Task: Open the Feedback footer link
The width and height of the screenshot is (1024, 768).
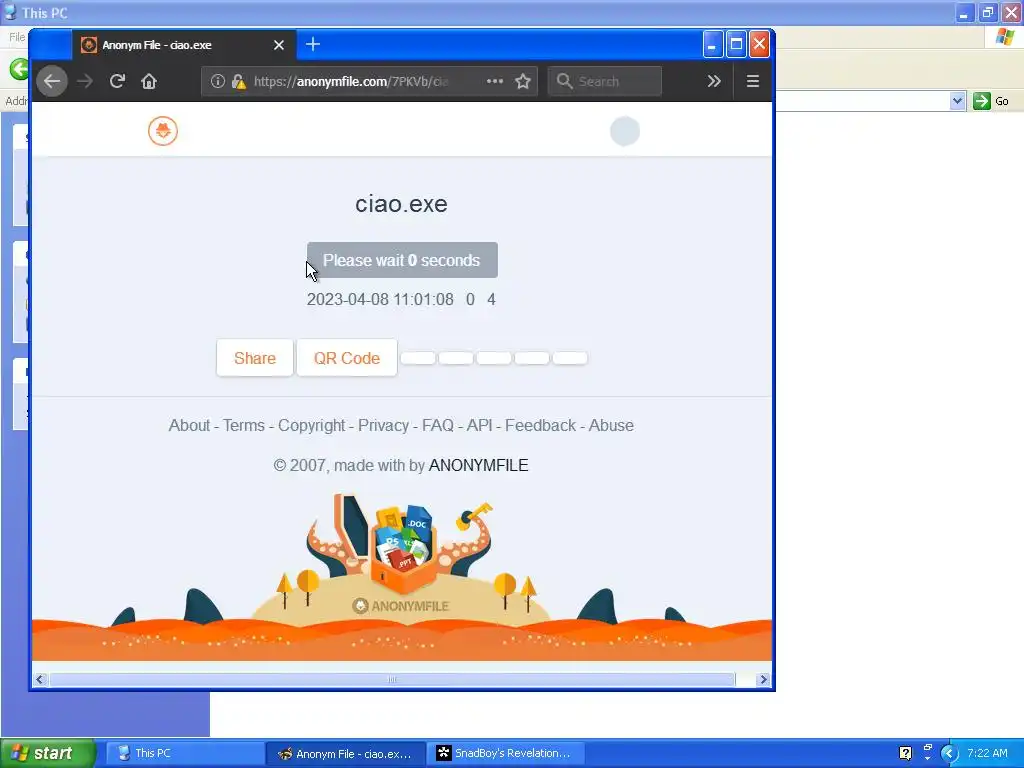Action: tap(540, 425)
